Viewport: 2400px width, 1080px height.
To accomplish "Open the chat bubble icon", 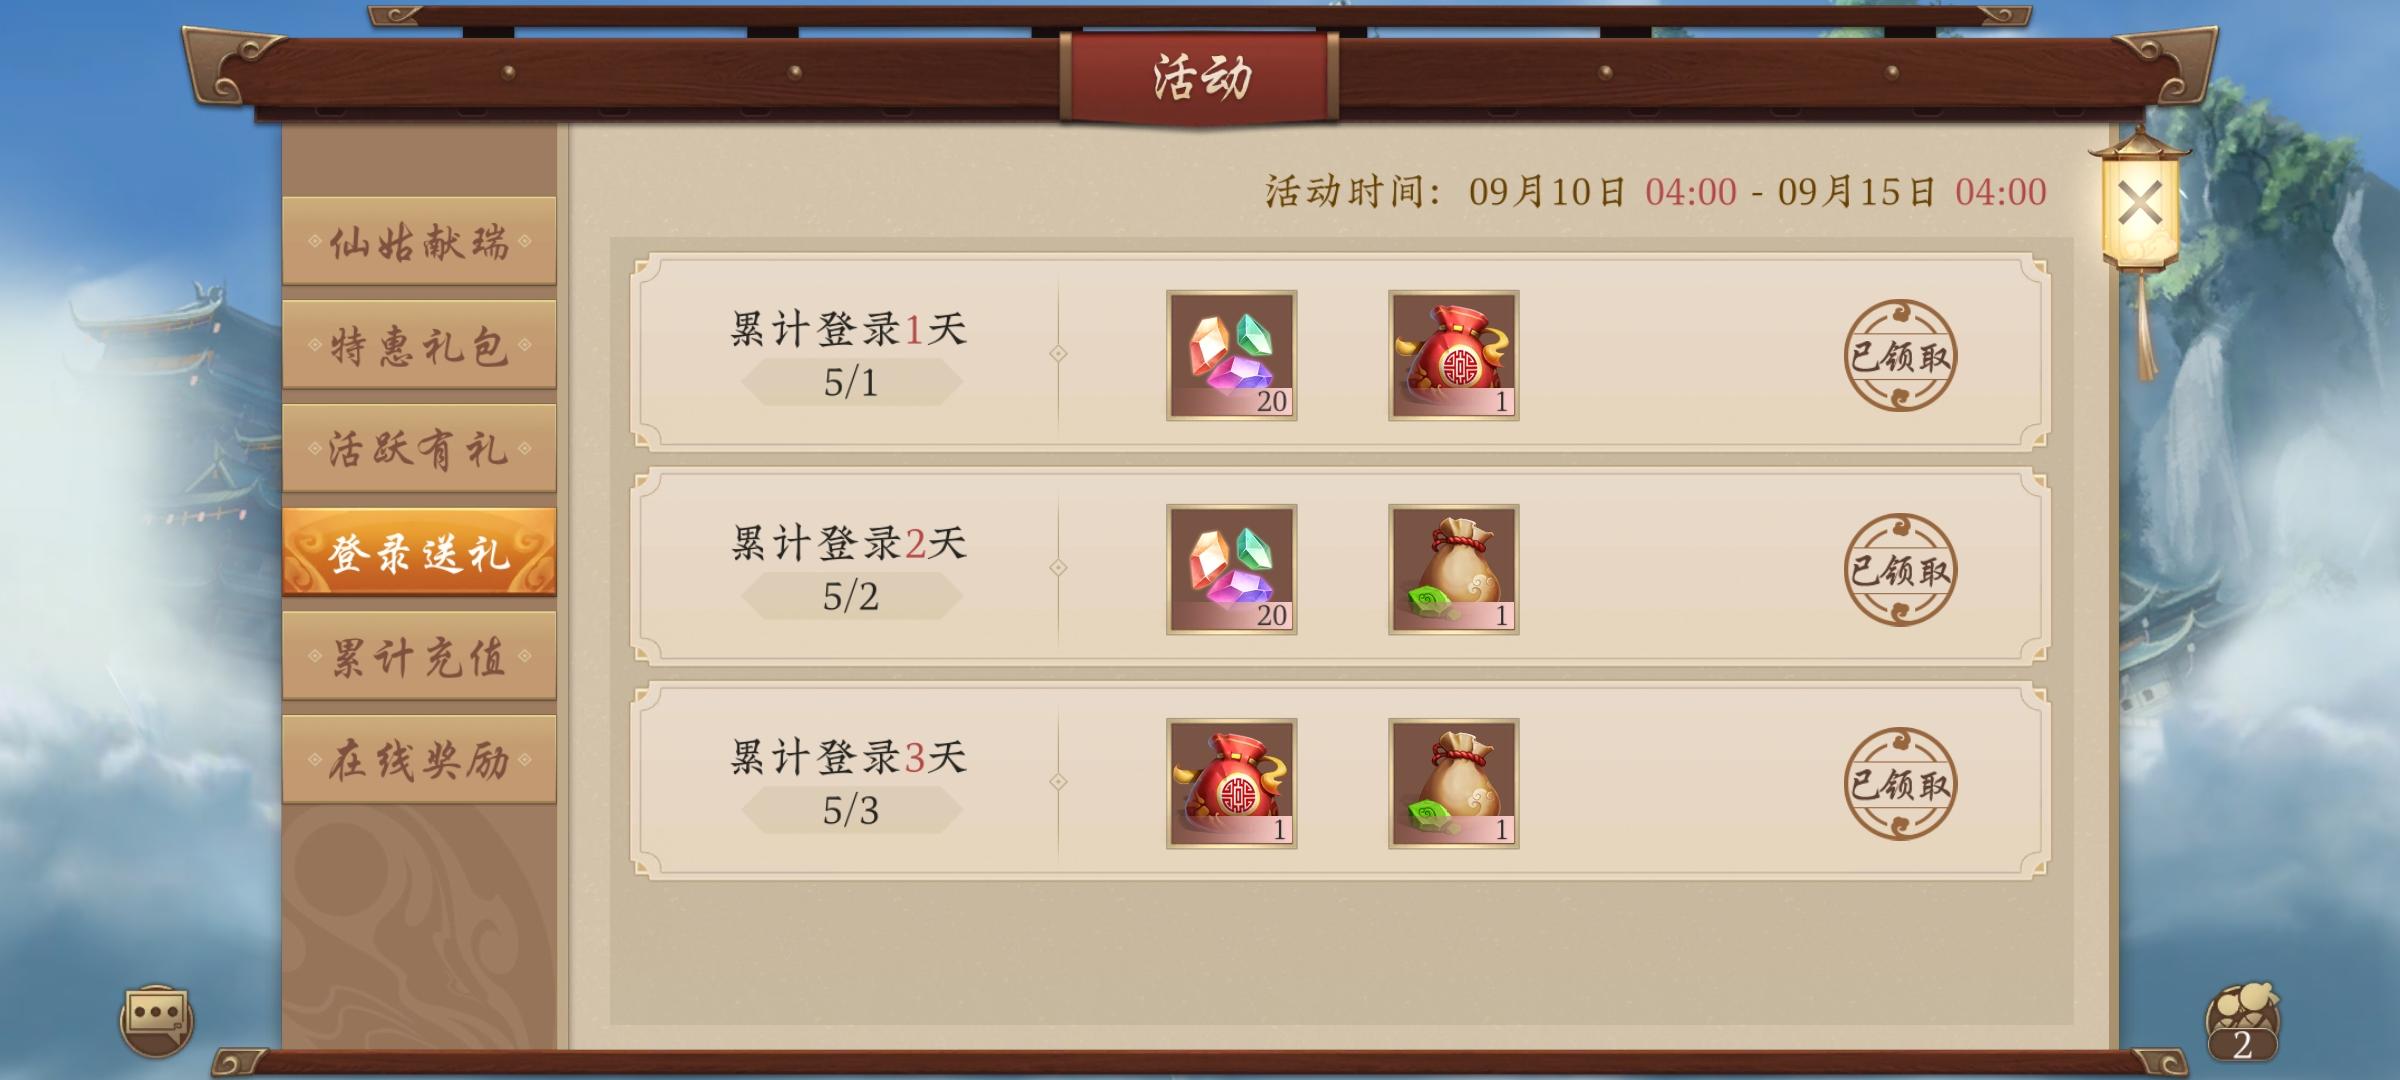I will (x=156, y=1020).
